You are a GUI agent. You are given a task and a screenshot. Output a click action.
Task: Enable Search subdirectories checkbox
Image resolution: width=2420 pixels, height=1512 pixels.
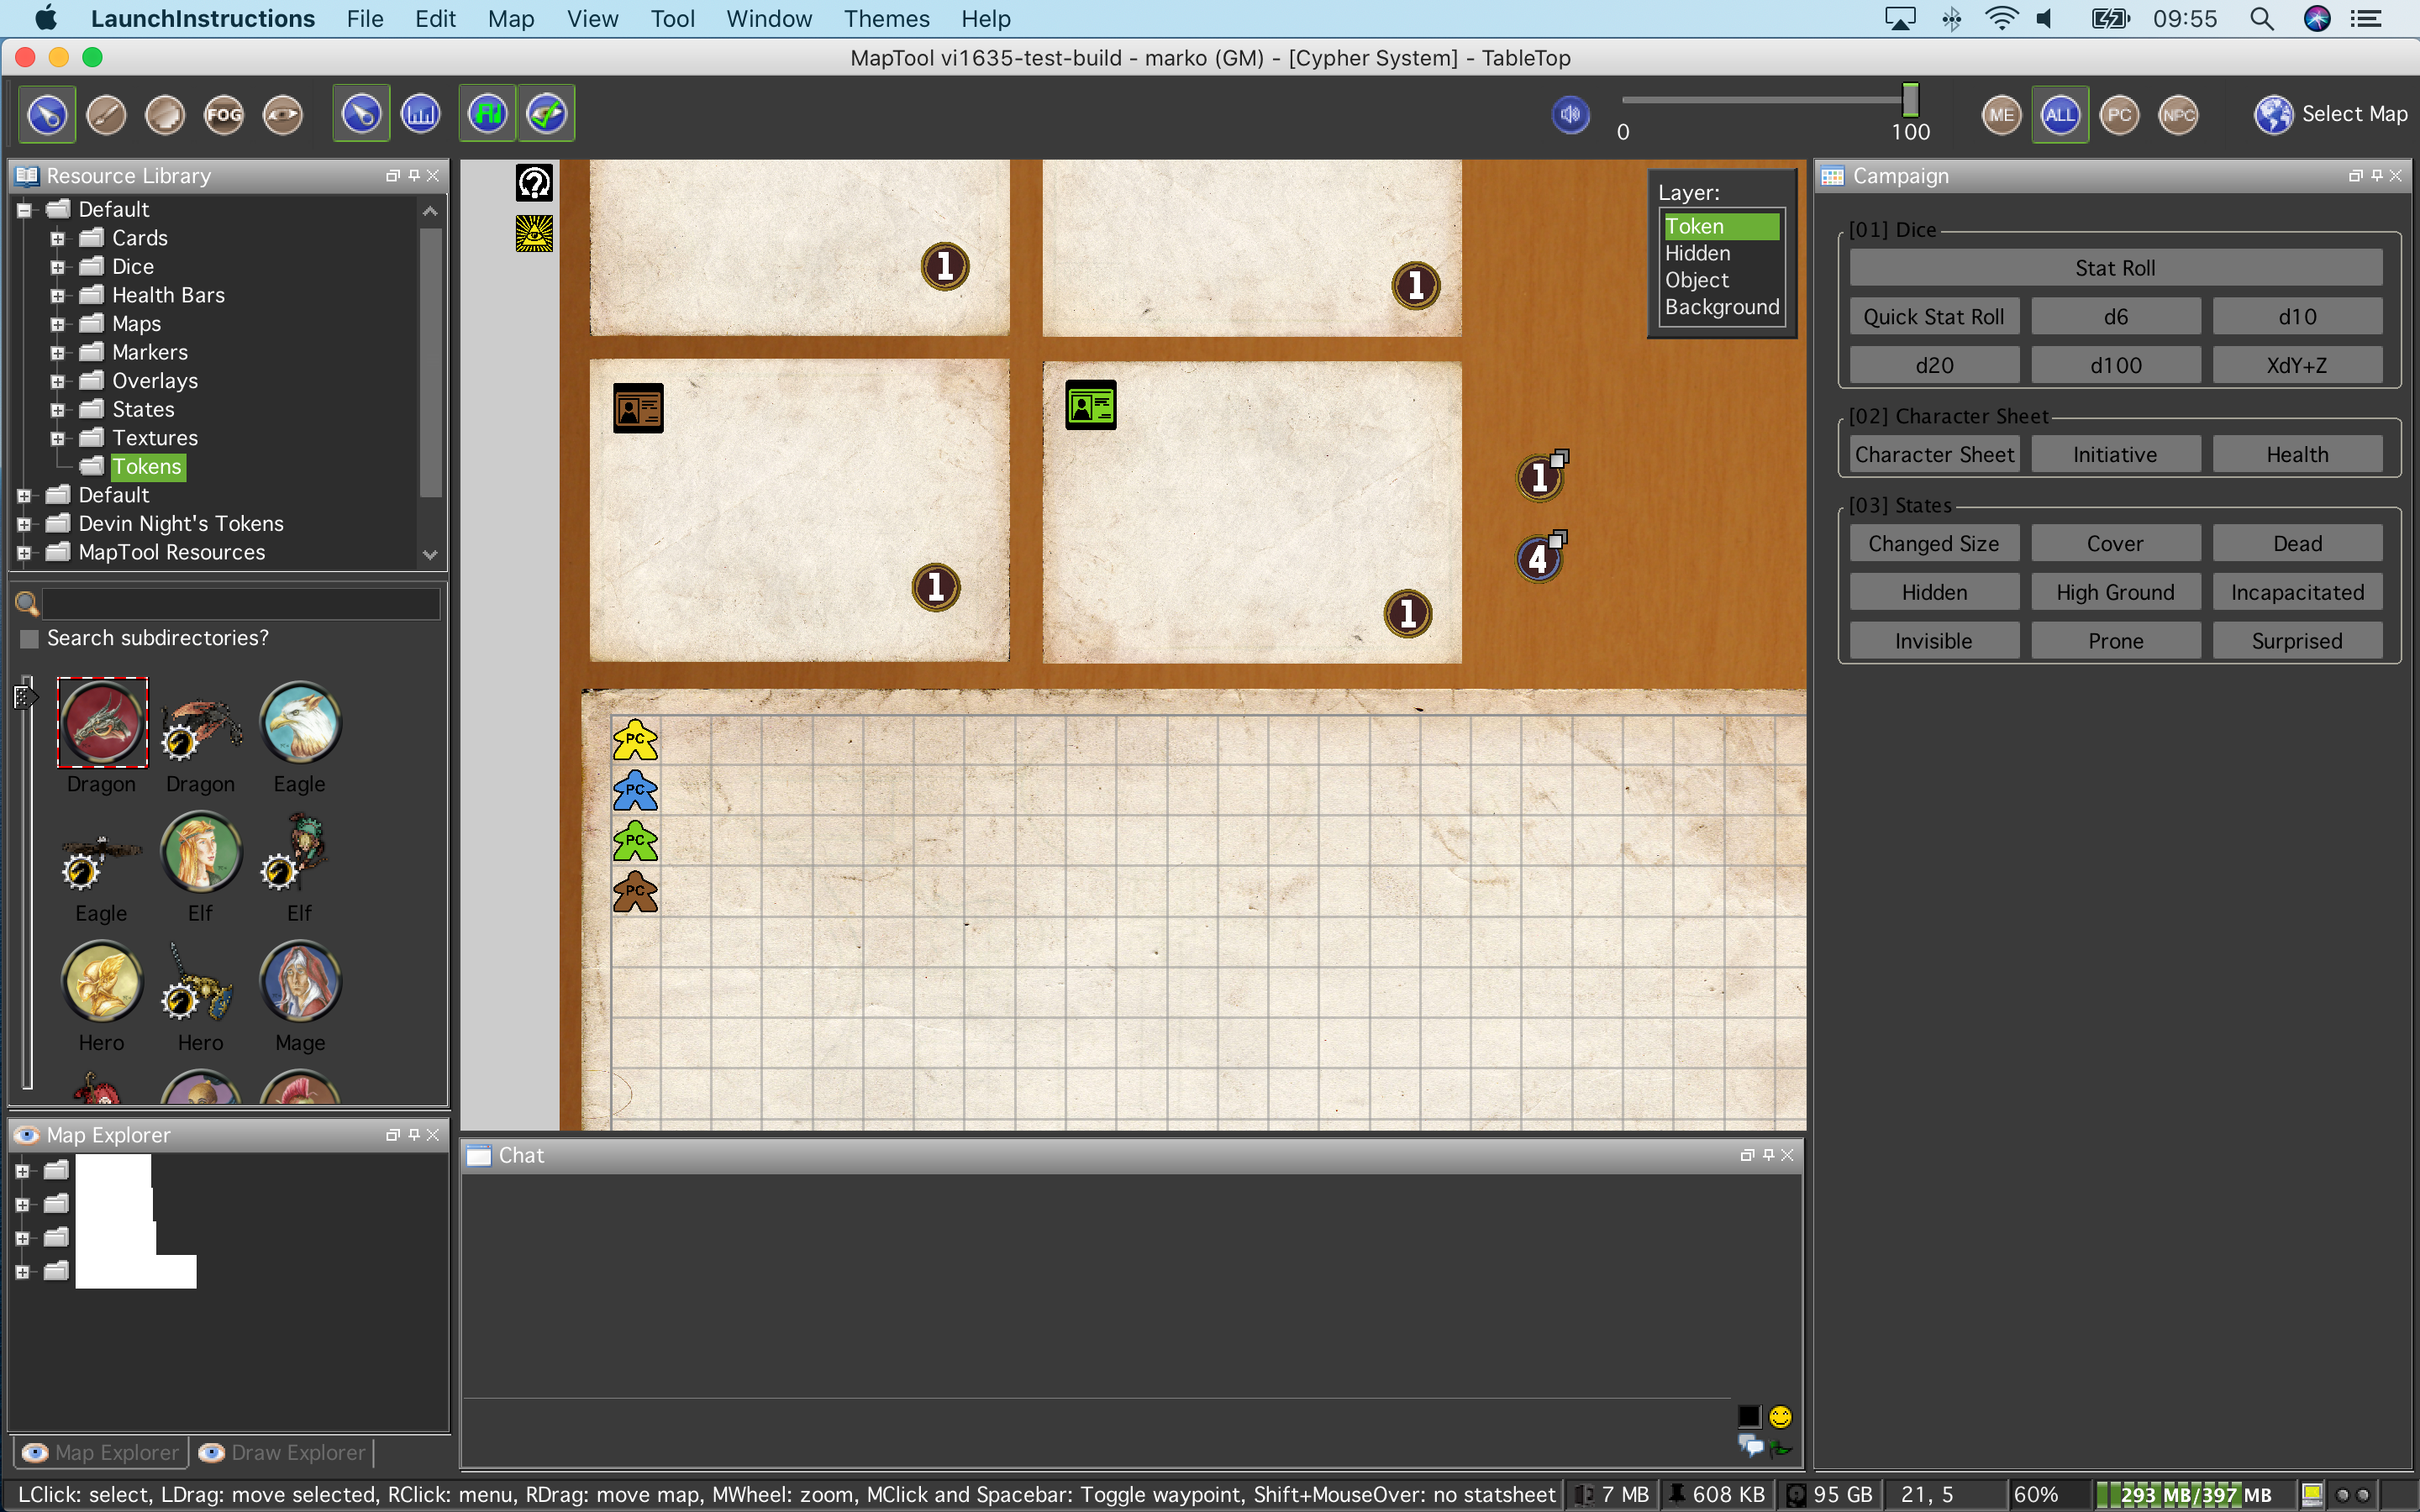tap(30, 638)
